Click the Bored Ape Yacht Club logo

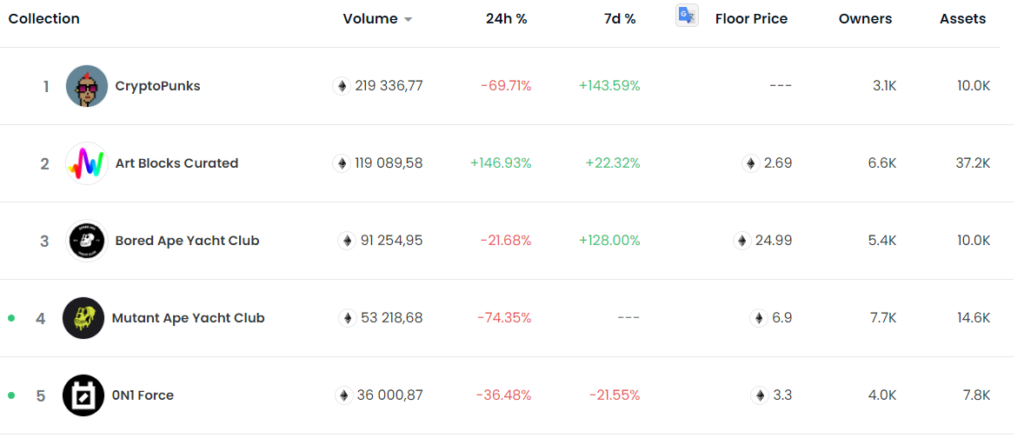pyautogui.click(x=87, y=241)
